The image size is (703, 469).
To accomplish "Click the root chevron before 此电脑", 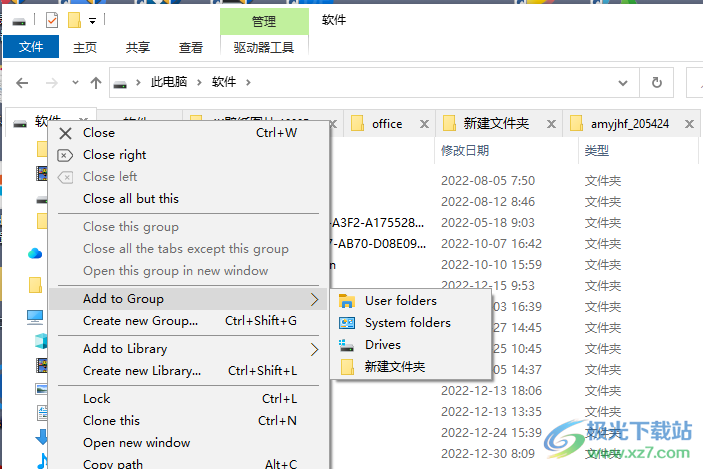I will pos(138,83).
